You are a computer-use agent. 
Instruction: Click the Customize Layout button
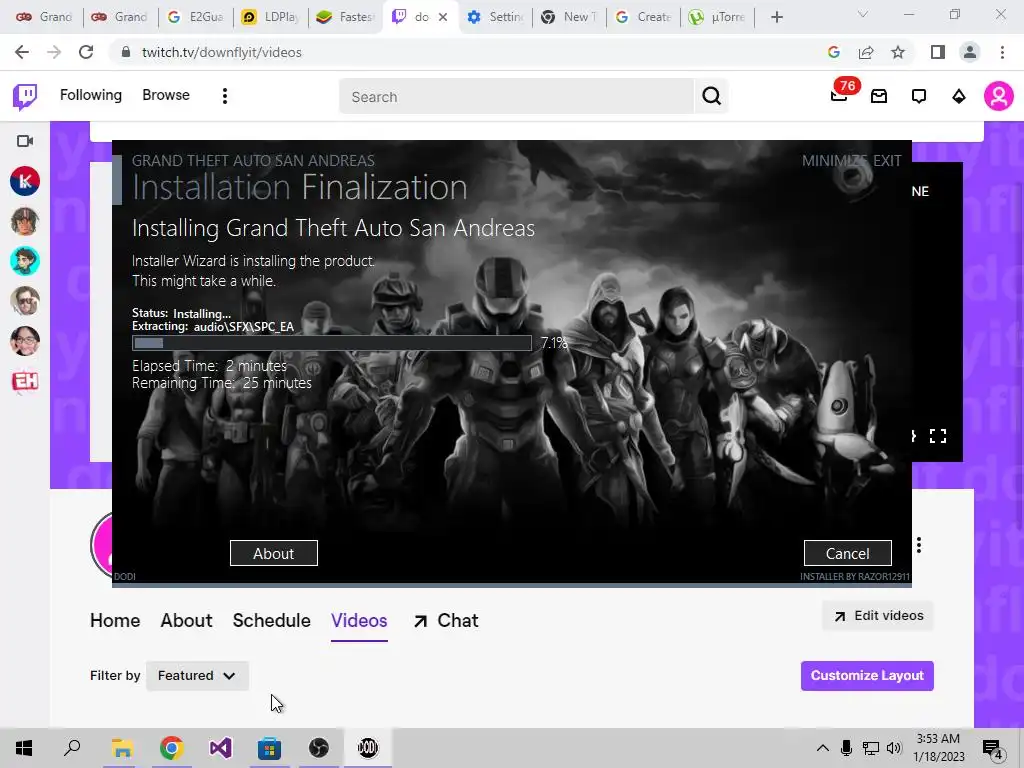867,676
